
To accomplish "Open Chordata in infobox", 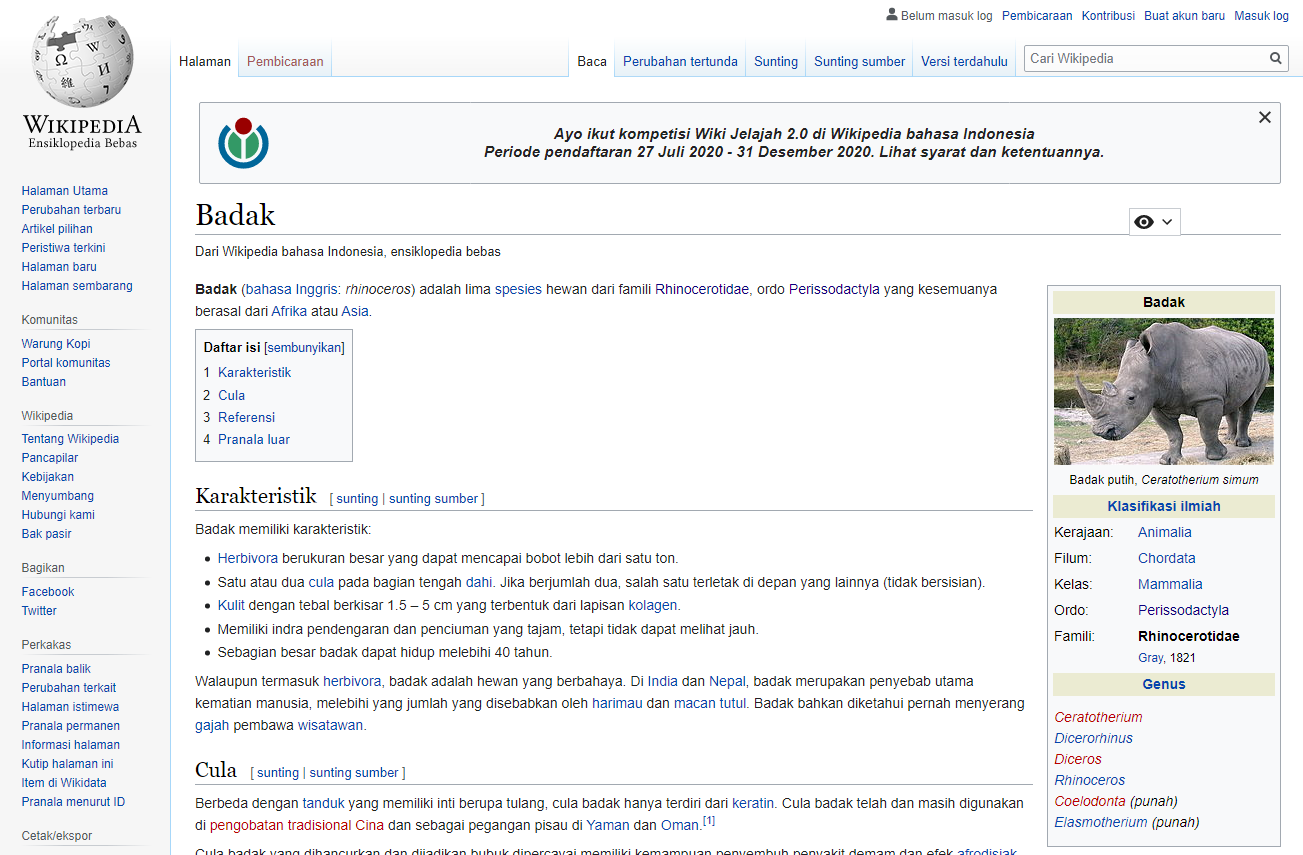I will click(1167, 559).
